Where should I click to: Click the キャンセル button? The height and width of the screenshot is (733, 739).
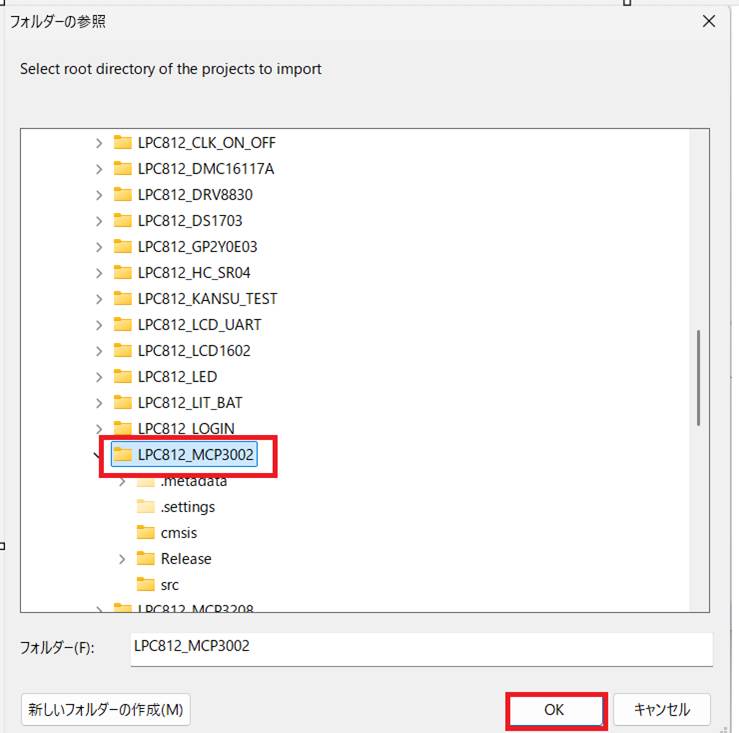661,710
